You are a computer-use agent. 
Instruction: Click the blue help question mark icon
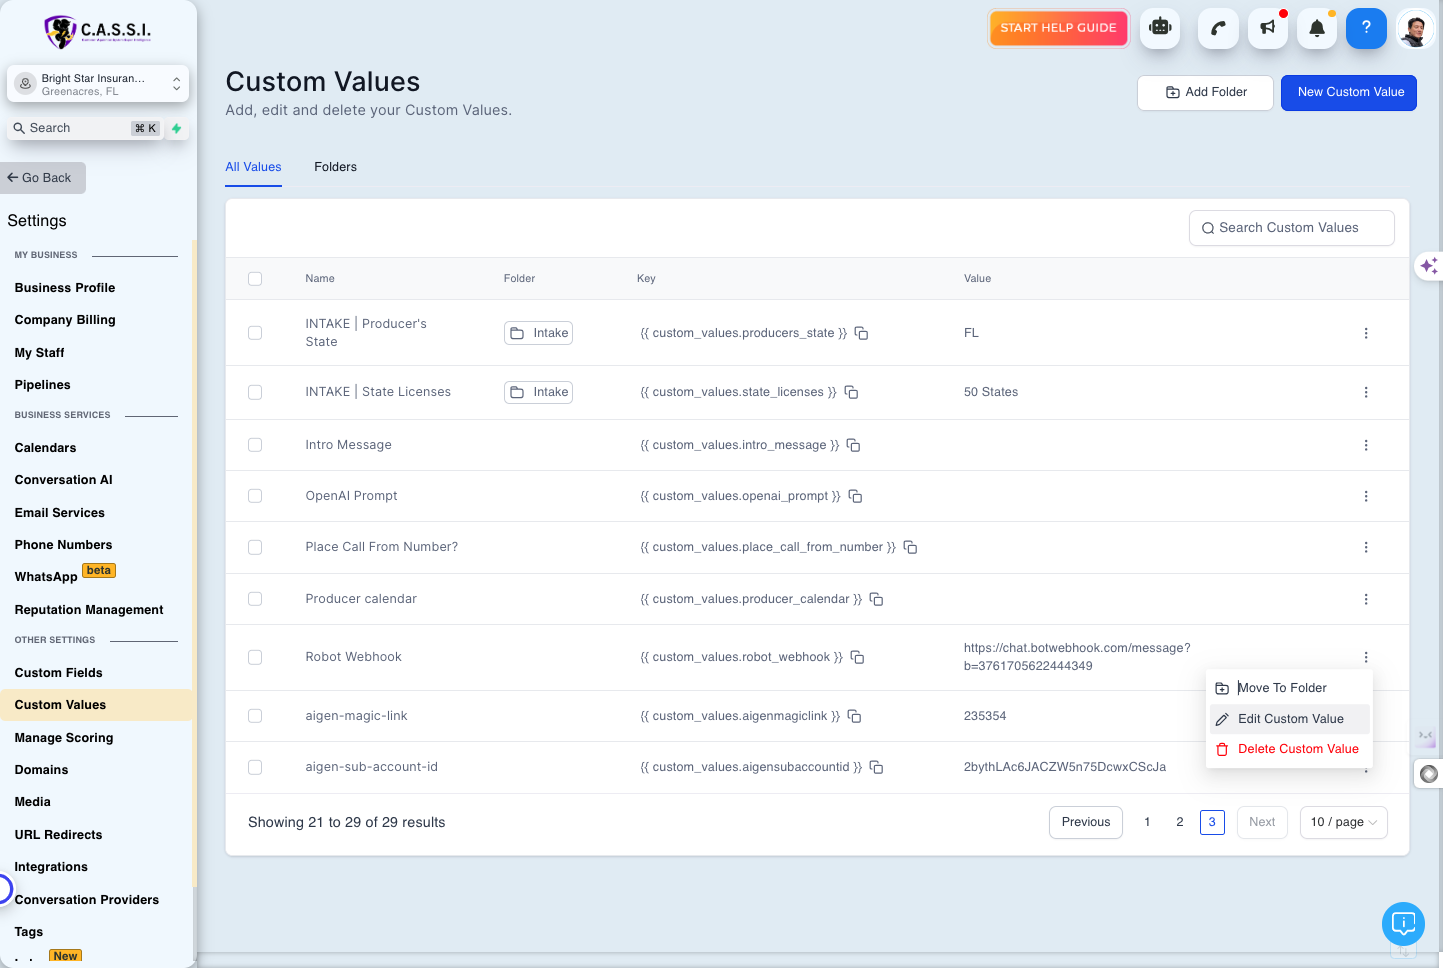(1366, 28)
